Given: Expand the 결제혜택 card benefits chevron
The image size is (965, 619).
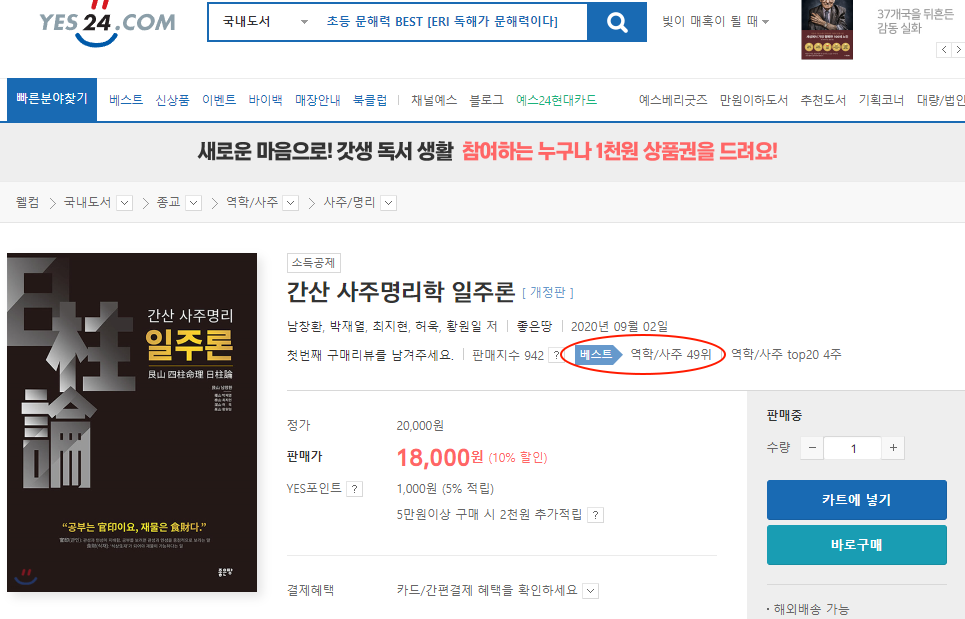Looking at the screenshot, I should click(591, 590).
